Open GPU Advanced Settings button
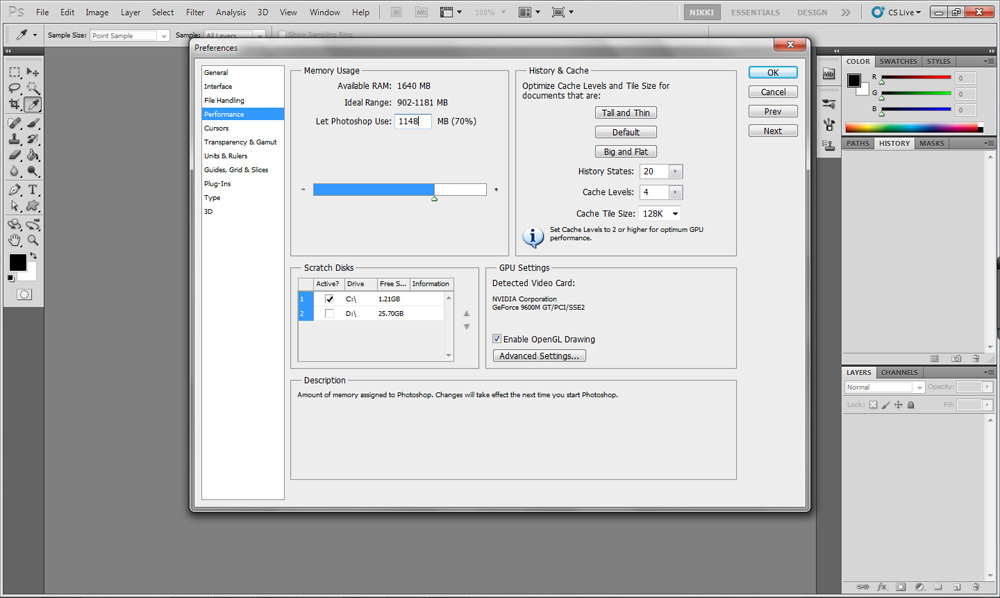The height and width of the screenshot is (598, 1000). pyautogui.click(x=539, y=356)
